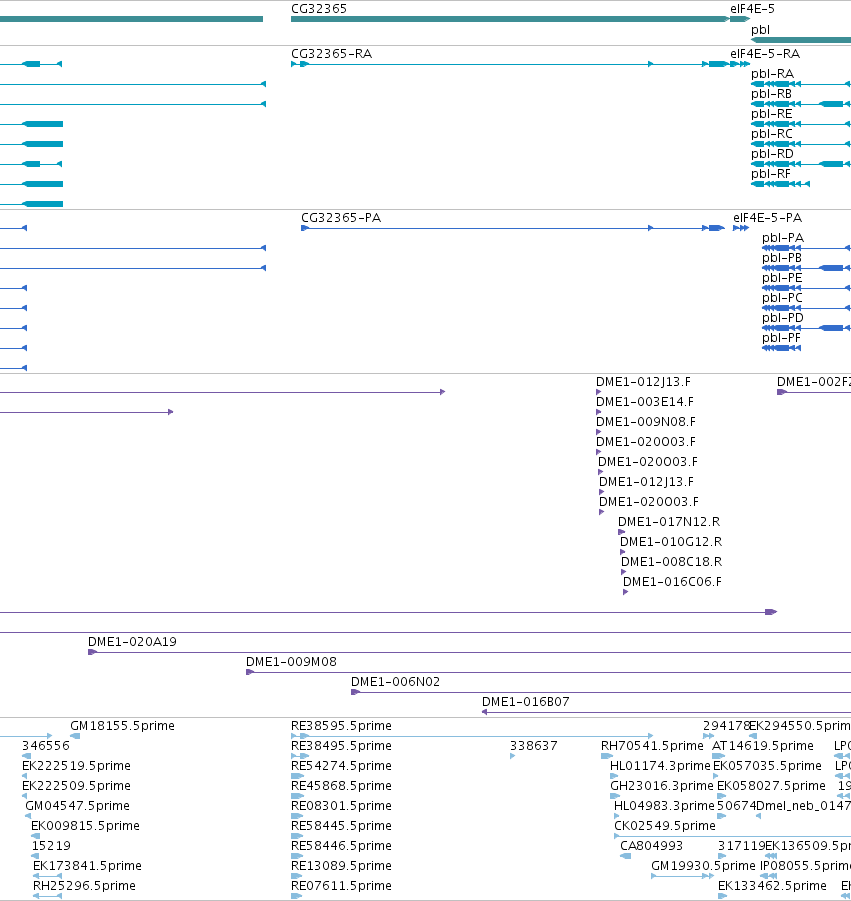Click the CG32365 gene label

[319, 9]
